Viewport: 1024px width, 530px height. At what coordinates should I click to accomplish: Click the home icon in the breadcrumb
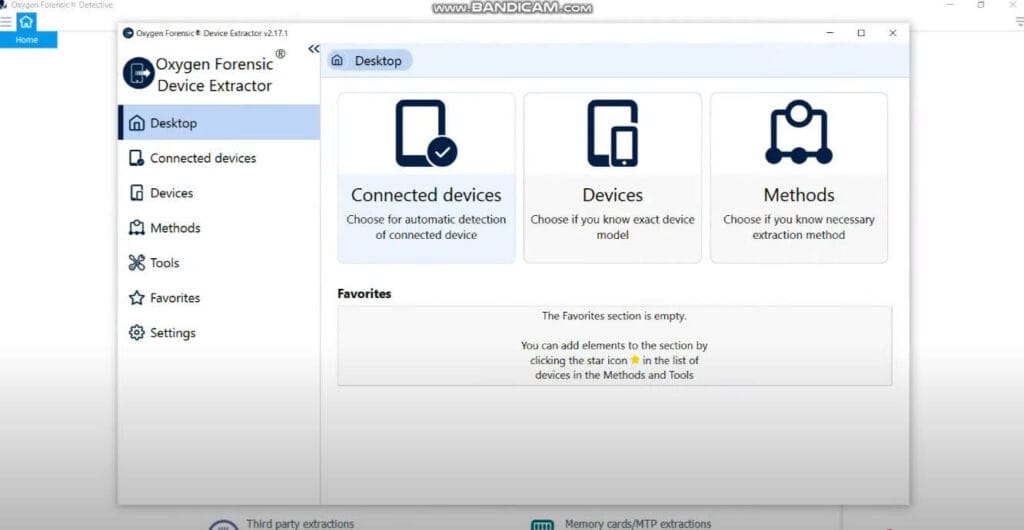(x=337, y=61)
